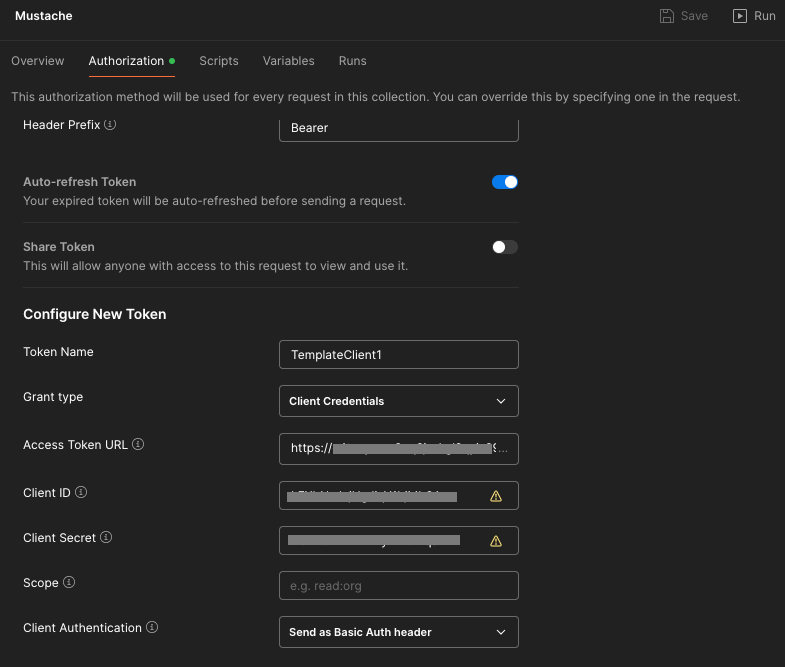785x667 pixels.
Task: Click the Save button
Action: click(684, 16)
